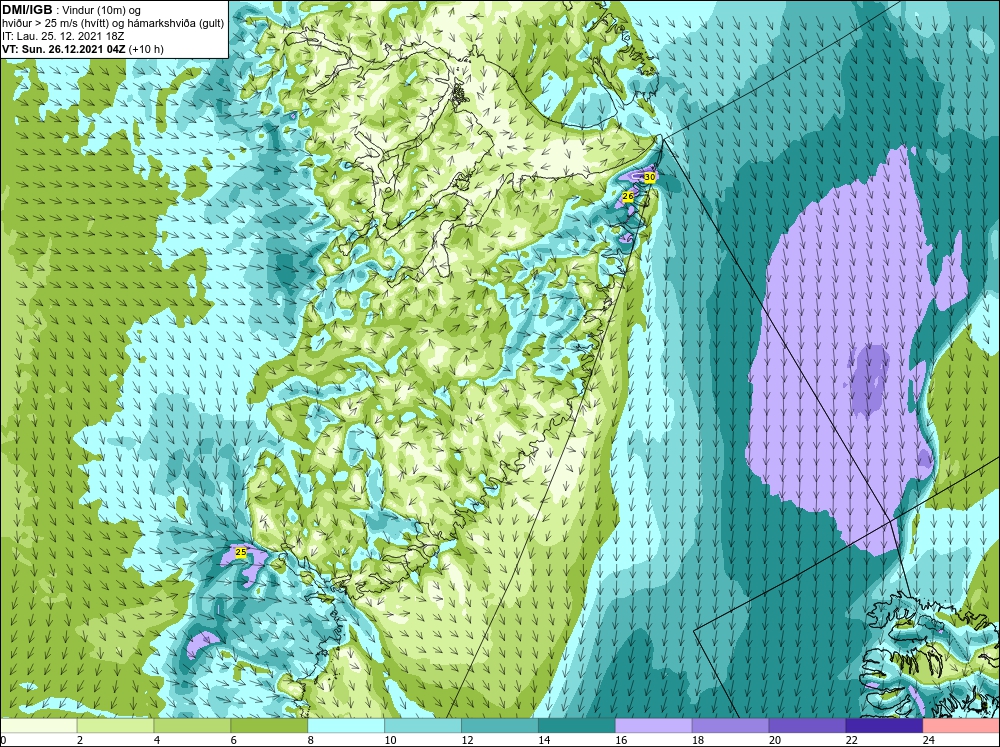Select the 18-20 m/s medium purple swatch
Image resolution: width=1000 pixels, height=747 pixels.
click(x=730, y=726)
